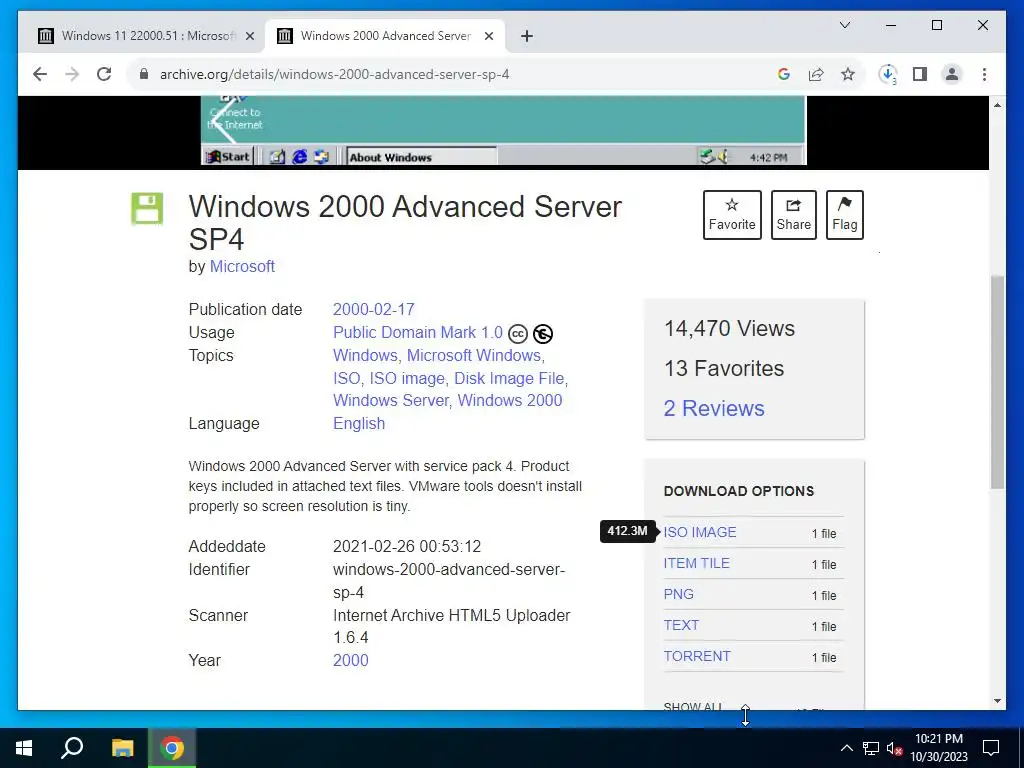The image size is (1024, 768).
Task: Click the Windows 2000 screenshot preview image
Action: 504,131
